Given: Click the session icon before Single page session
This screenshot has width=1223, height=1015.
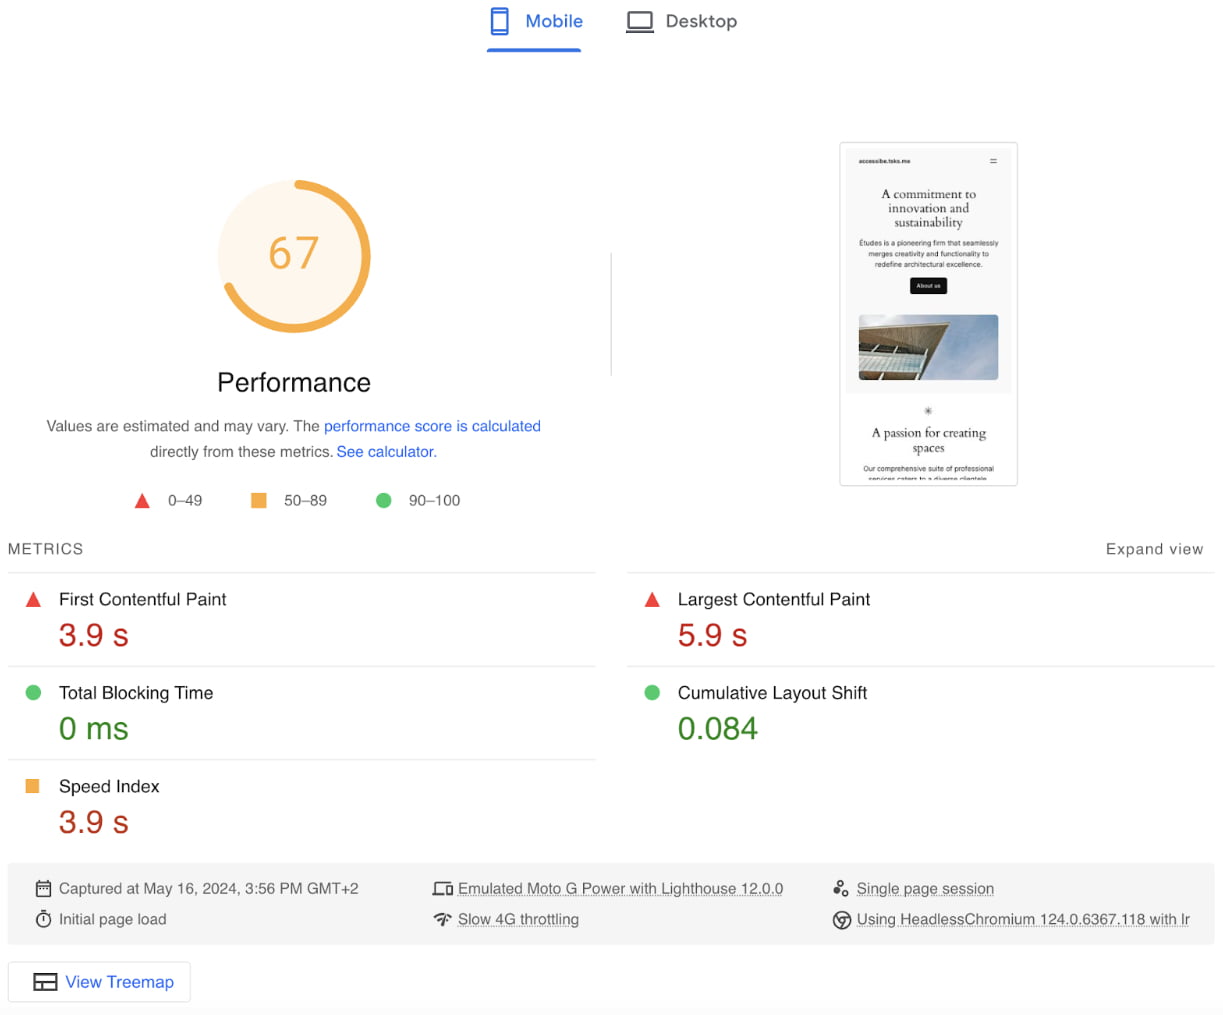Looking at the screenshot, I should tap(841, 888).
